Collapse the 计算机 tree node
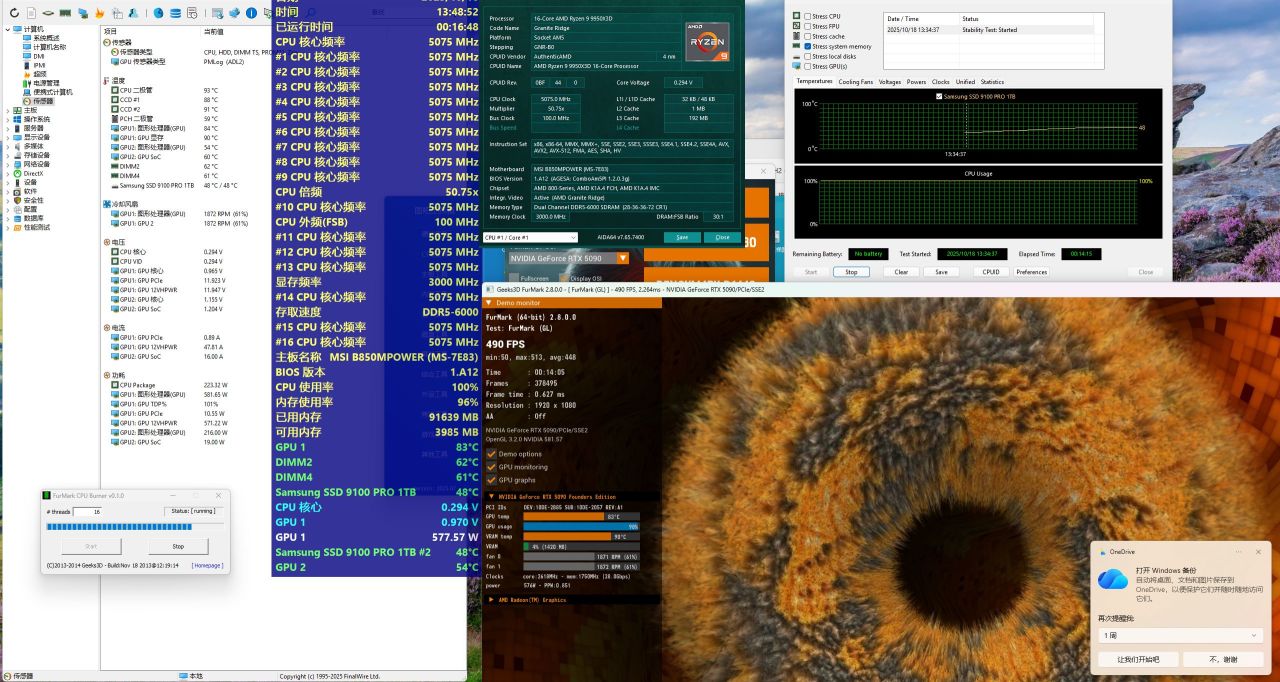This screenshot has height=682, width=1280. pos(8,29)
